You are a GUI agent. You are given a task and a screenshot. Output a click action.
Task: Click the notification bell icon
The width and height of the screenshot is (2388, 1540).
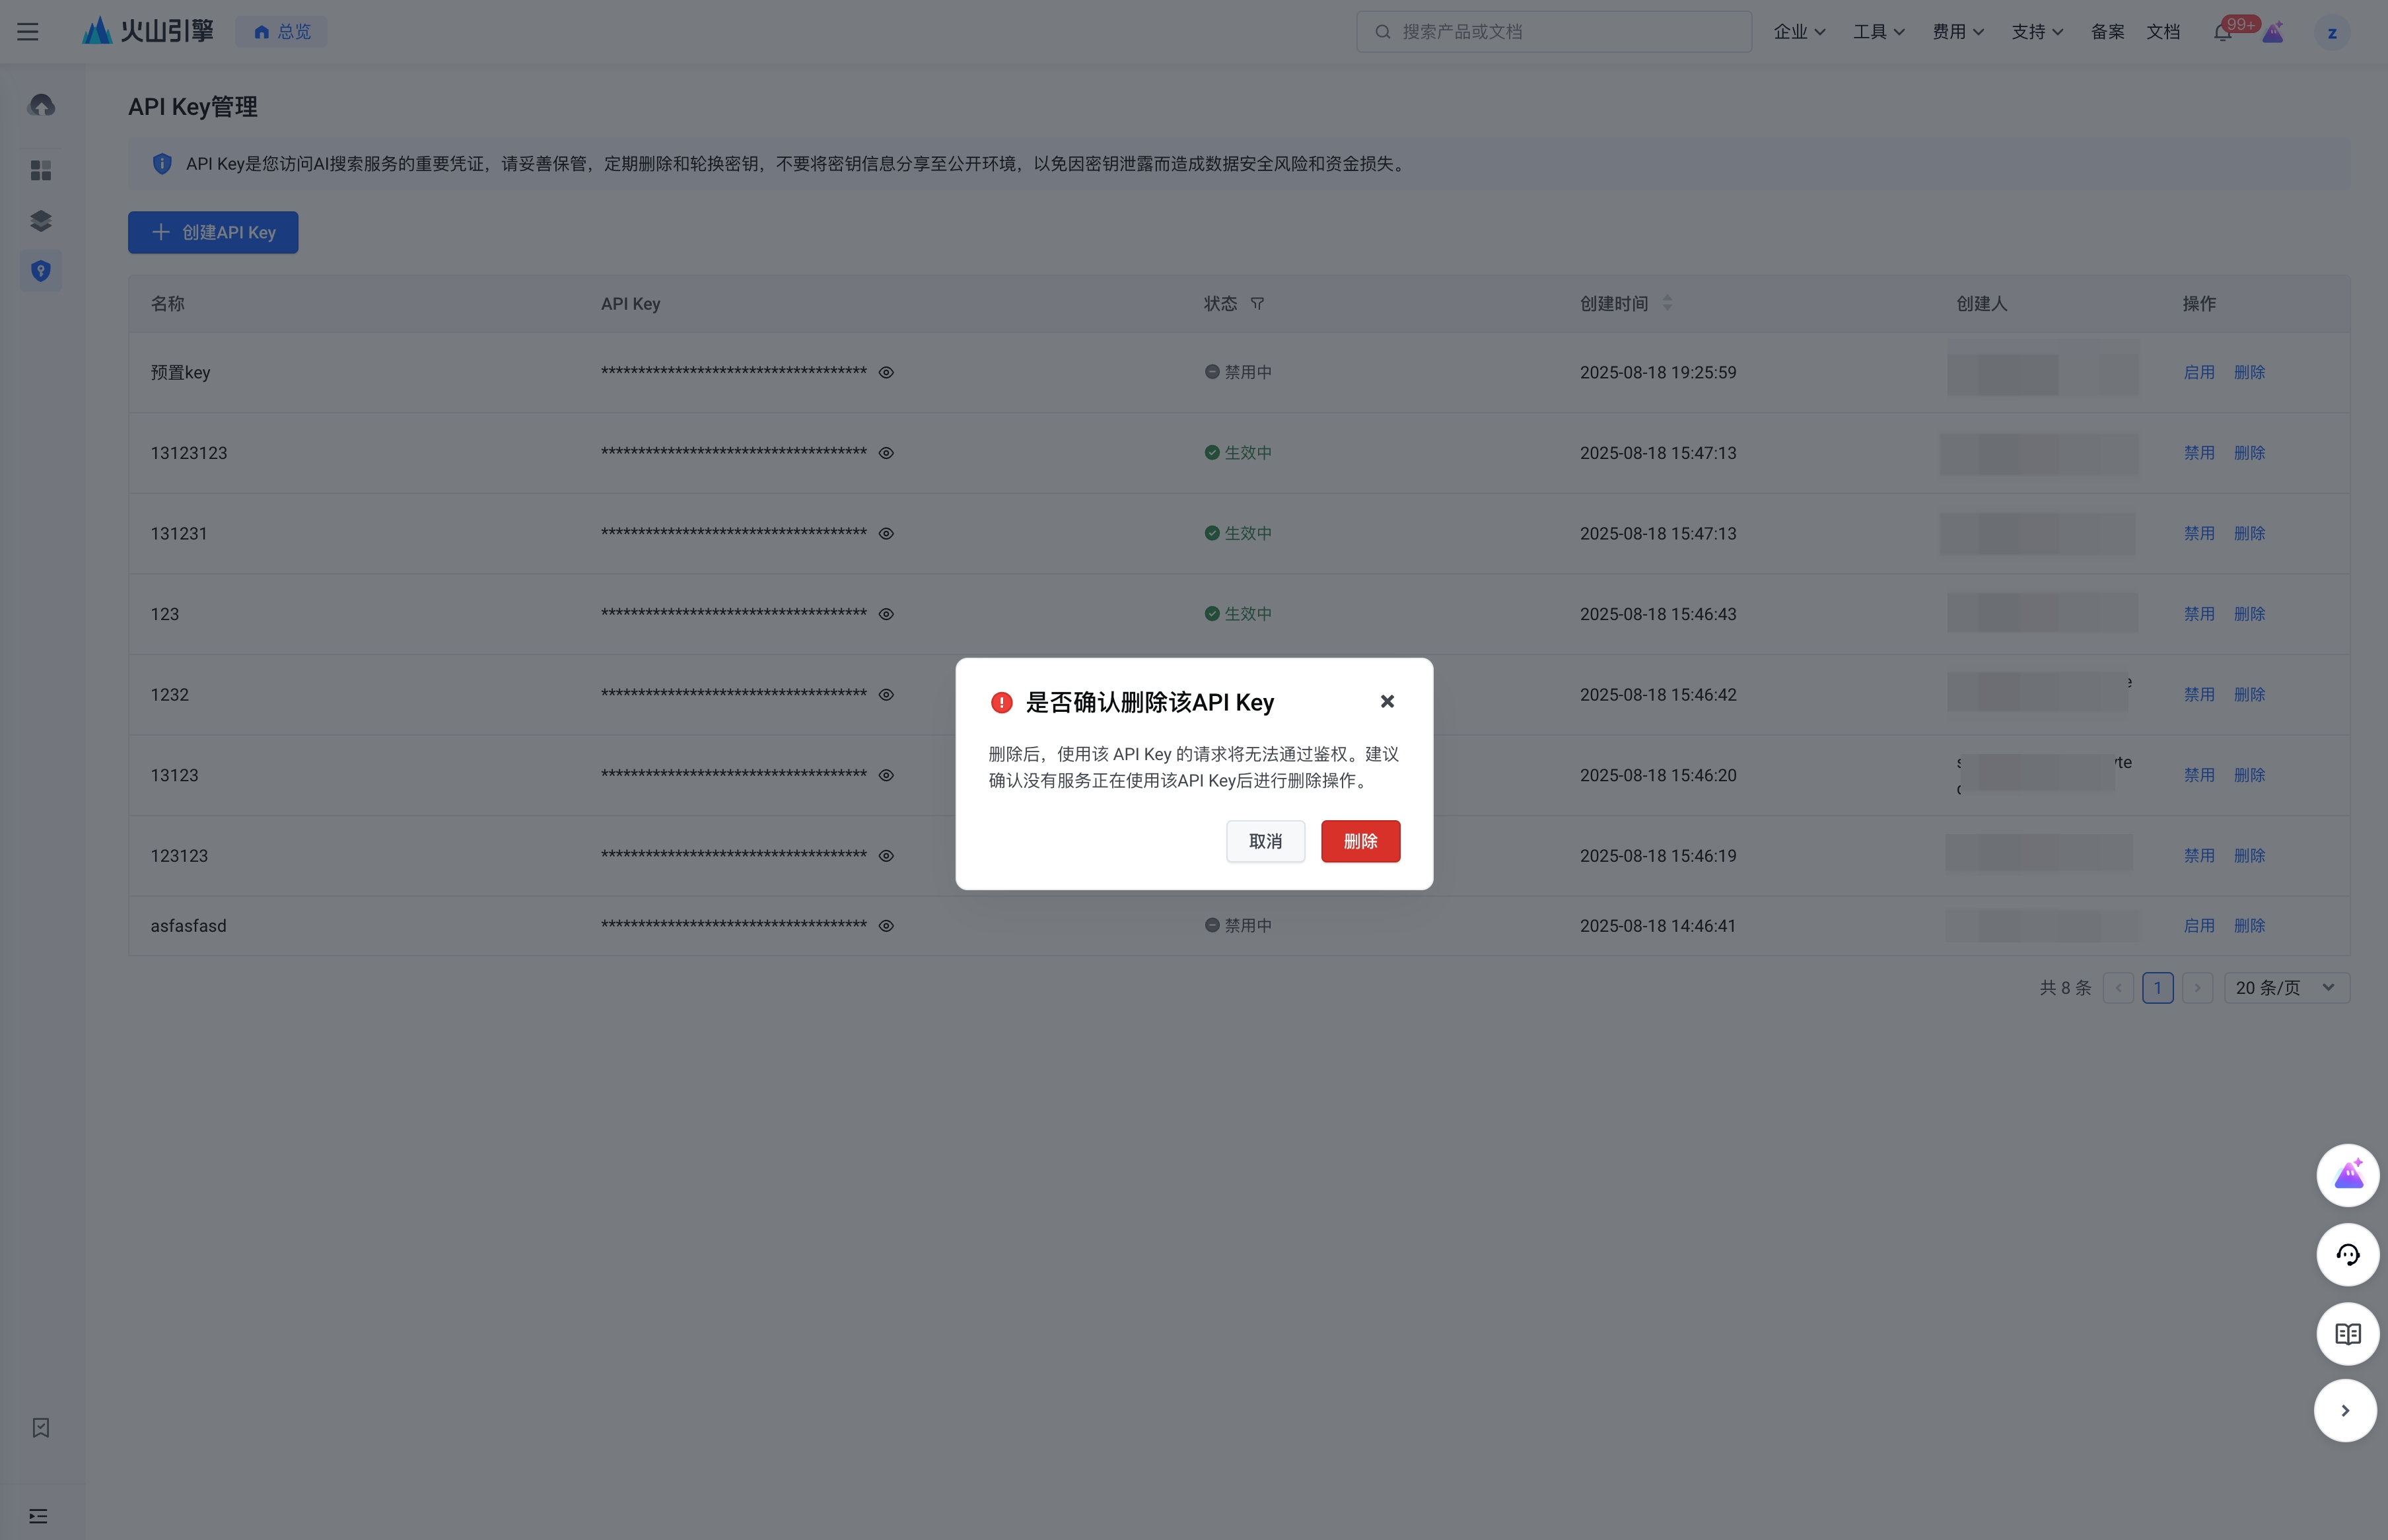coord(2222,32)
